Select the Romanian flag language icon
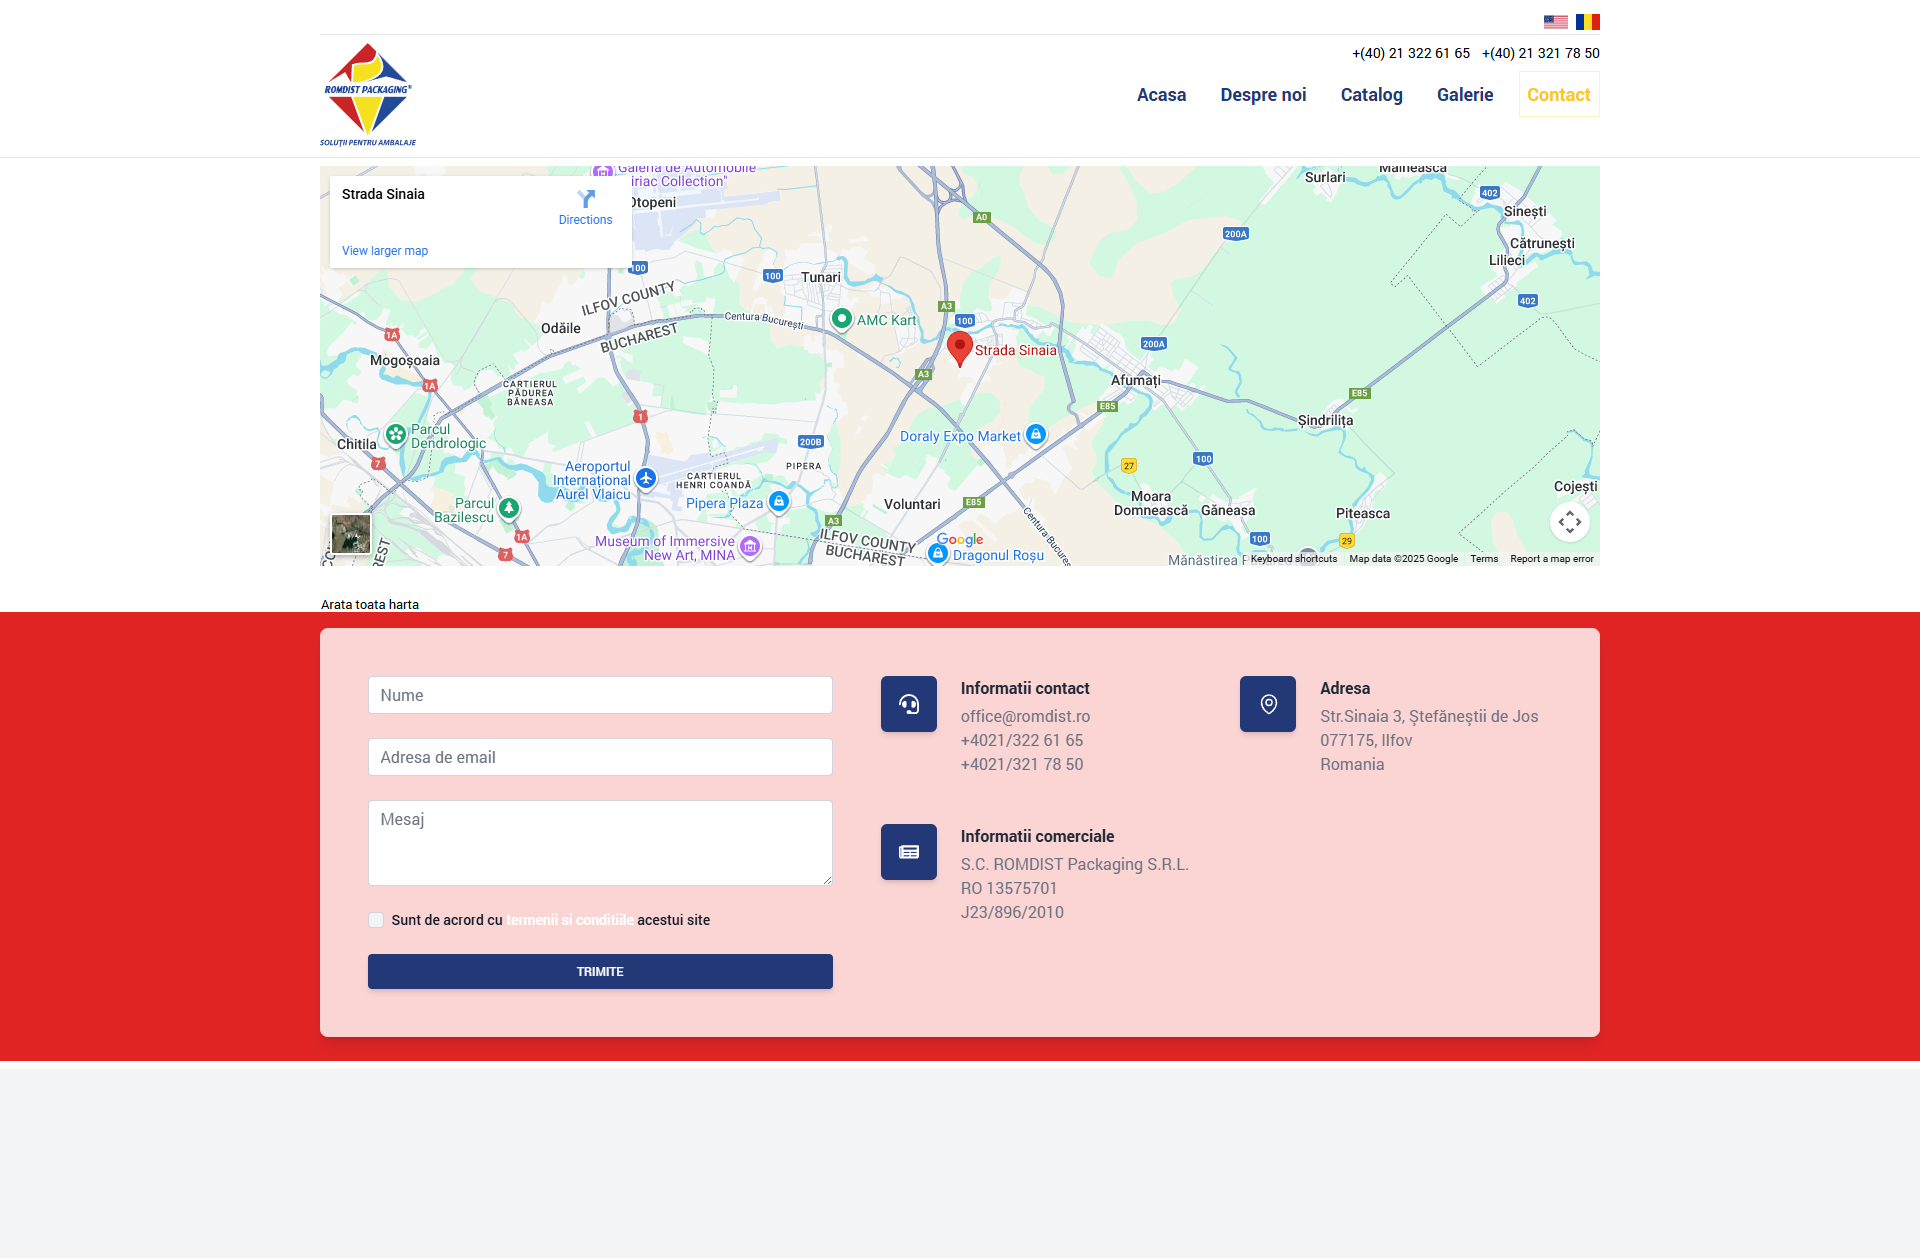Screen dimensions: 1920x1258 point(1587,22)
